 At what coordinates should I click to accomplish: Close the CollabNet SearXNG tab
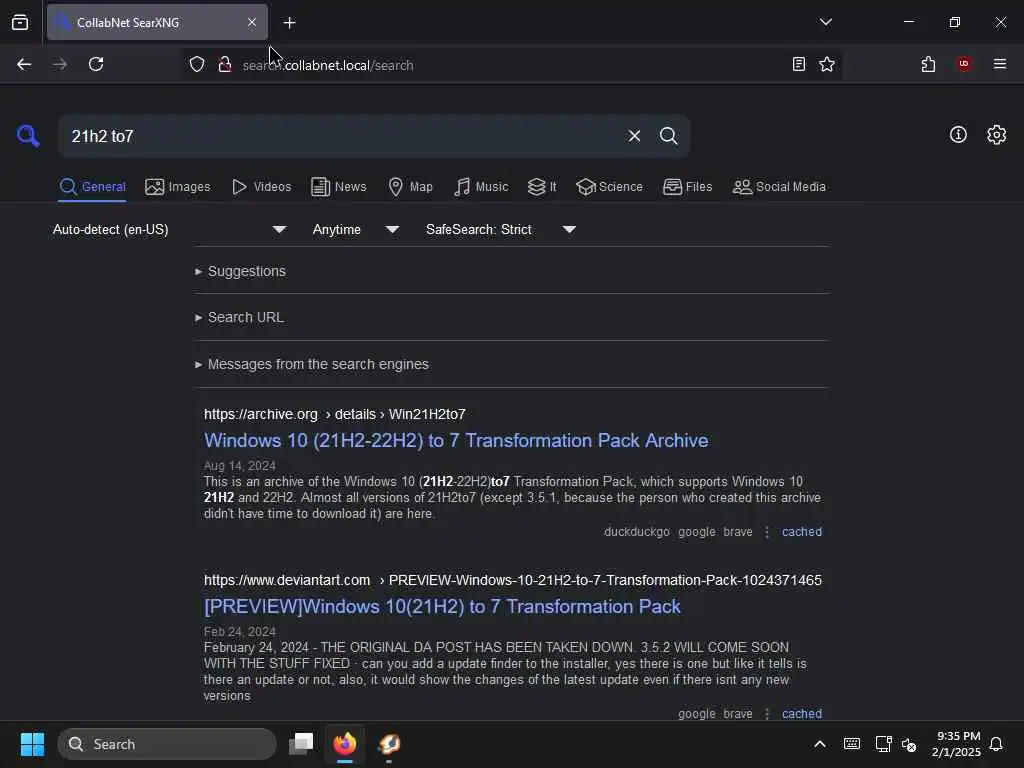(252, 22)
